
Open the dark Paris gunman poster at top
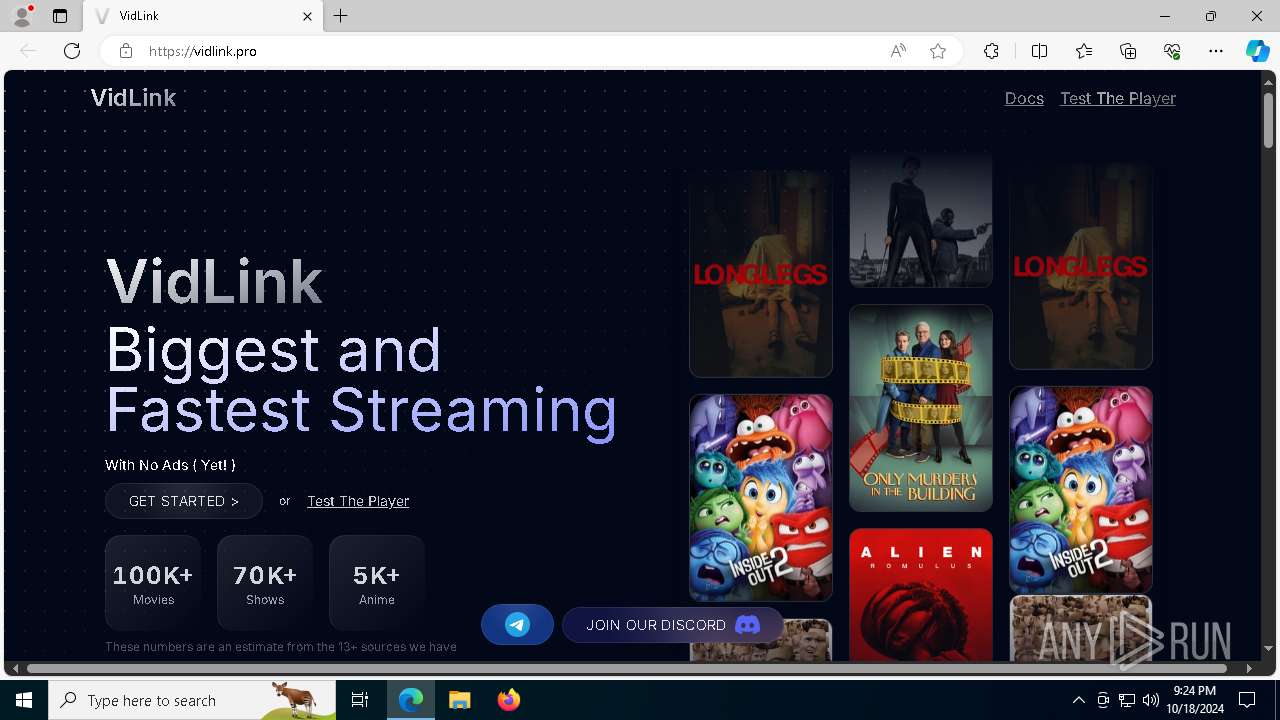coord(921,220)
